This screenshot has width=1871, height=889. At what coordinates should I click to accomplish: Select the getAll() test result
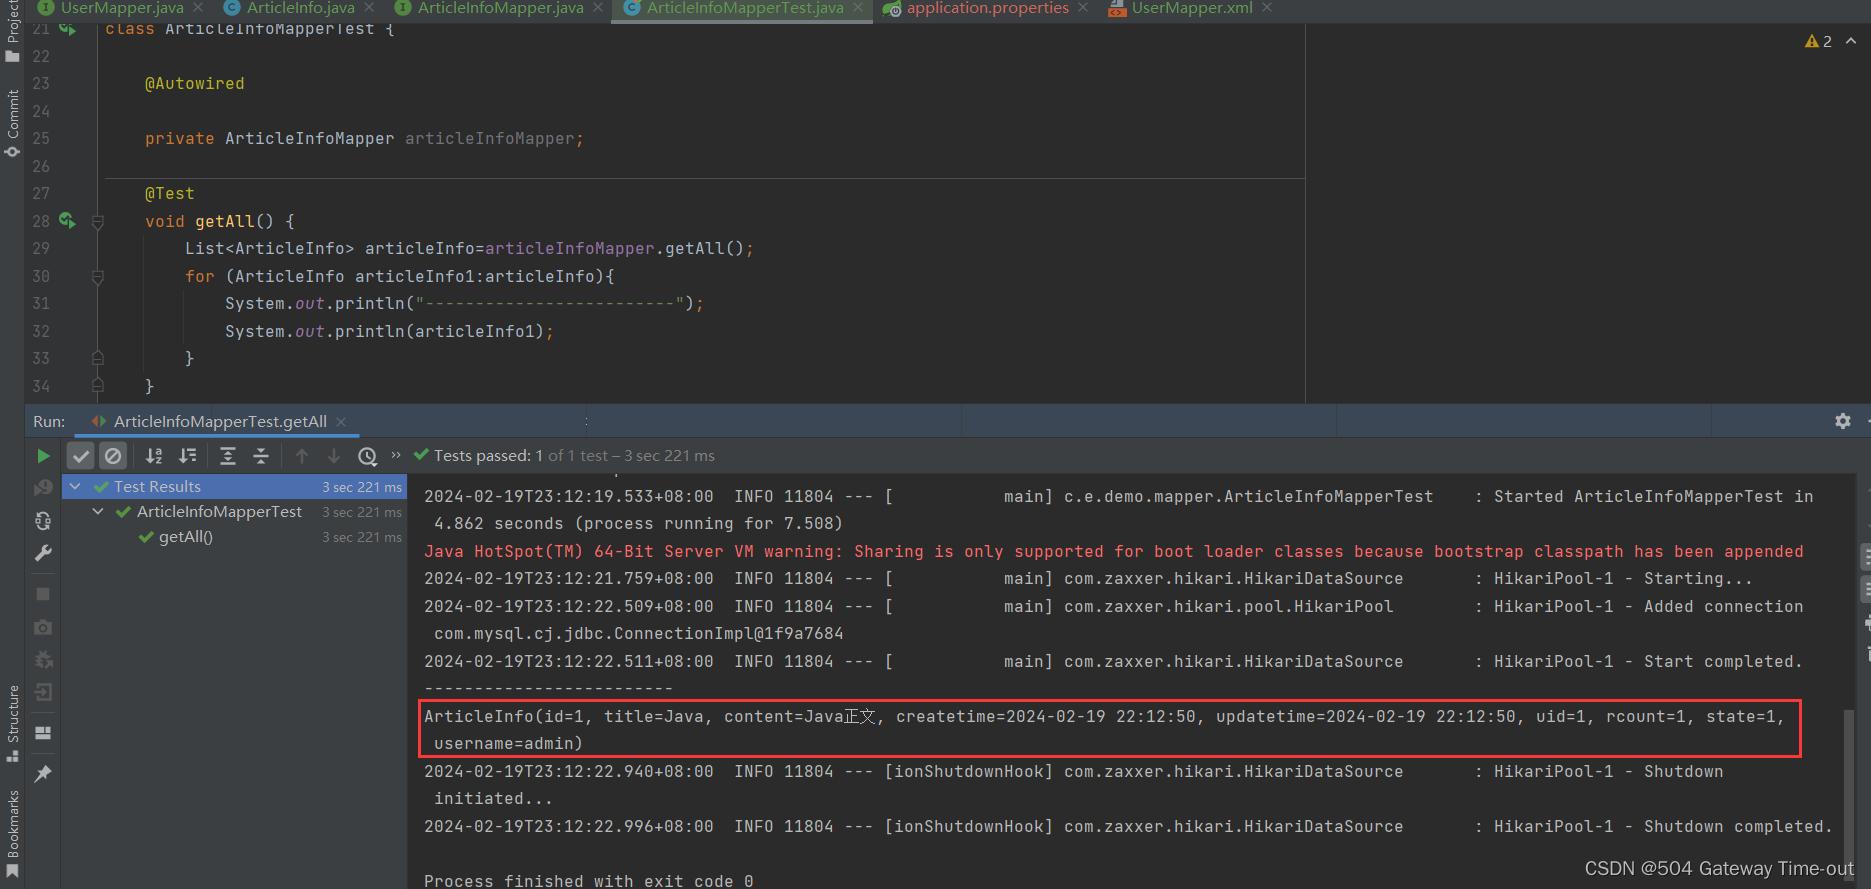(x=186, y=537)
